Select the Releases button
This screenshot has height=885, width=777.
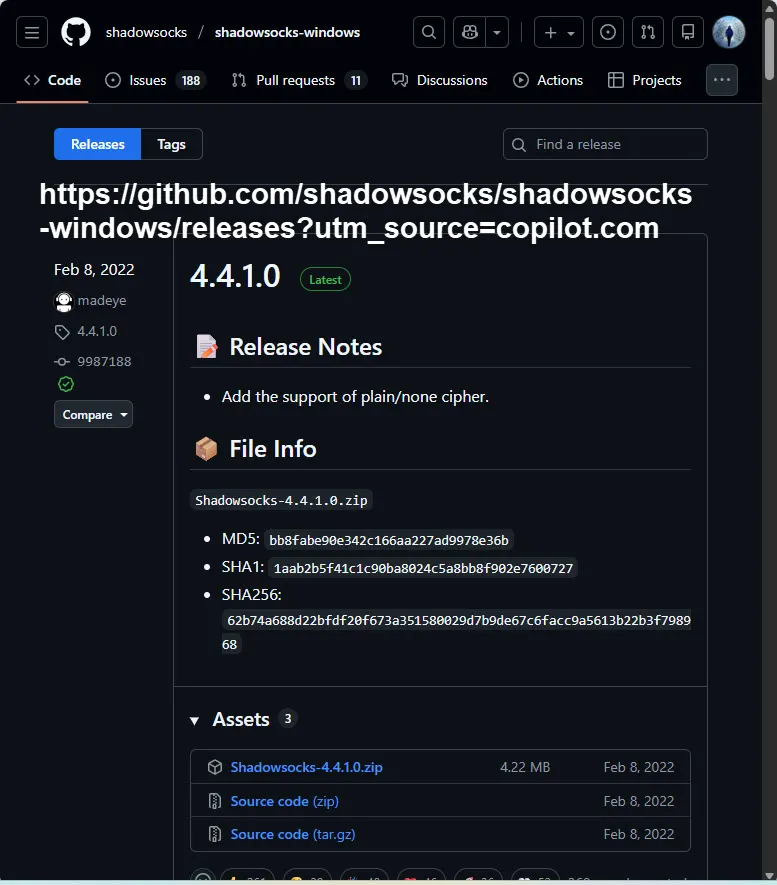[97, 144]
